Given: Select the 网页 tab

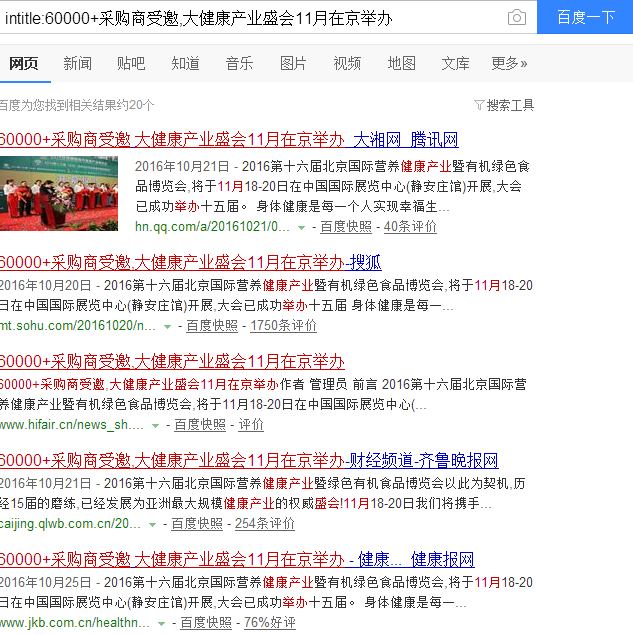Looking at the screenshot, I should [24, 64].
